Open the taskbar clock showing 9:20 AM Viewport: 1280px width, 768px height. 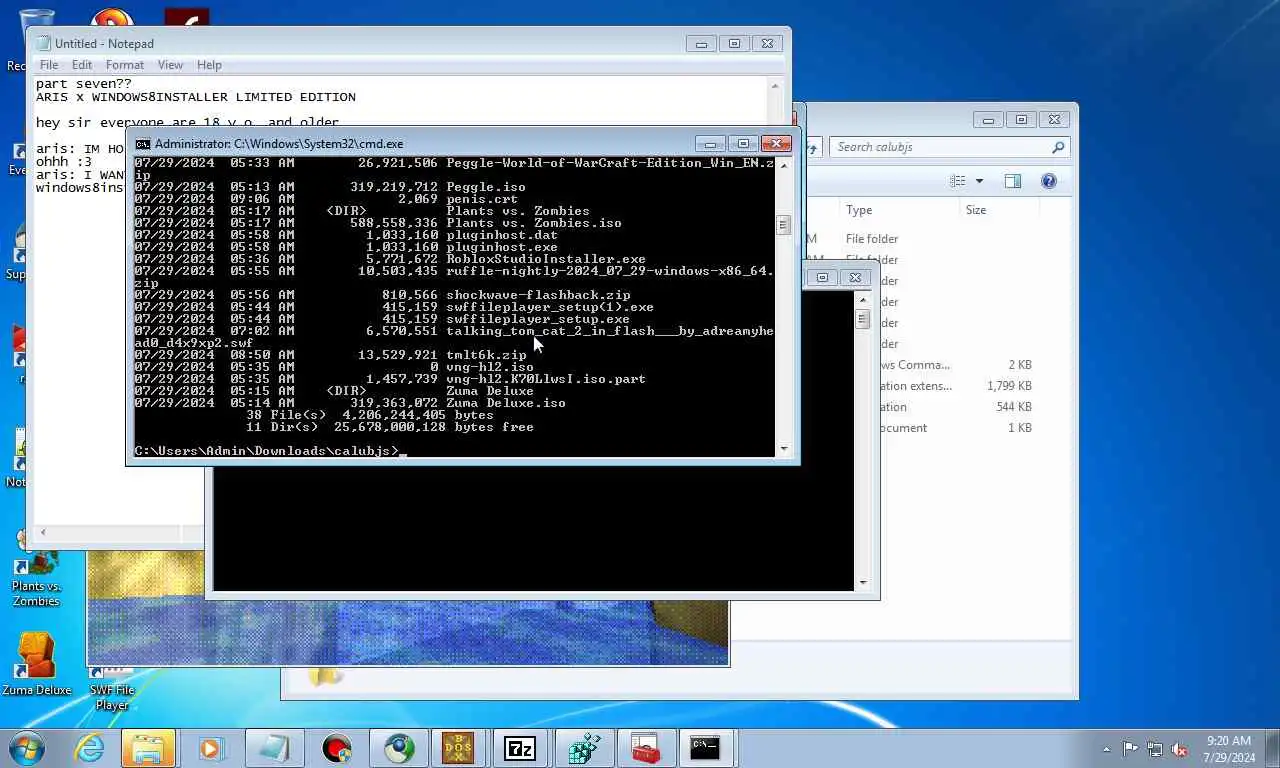pos(1230,749)
